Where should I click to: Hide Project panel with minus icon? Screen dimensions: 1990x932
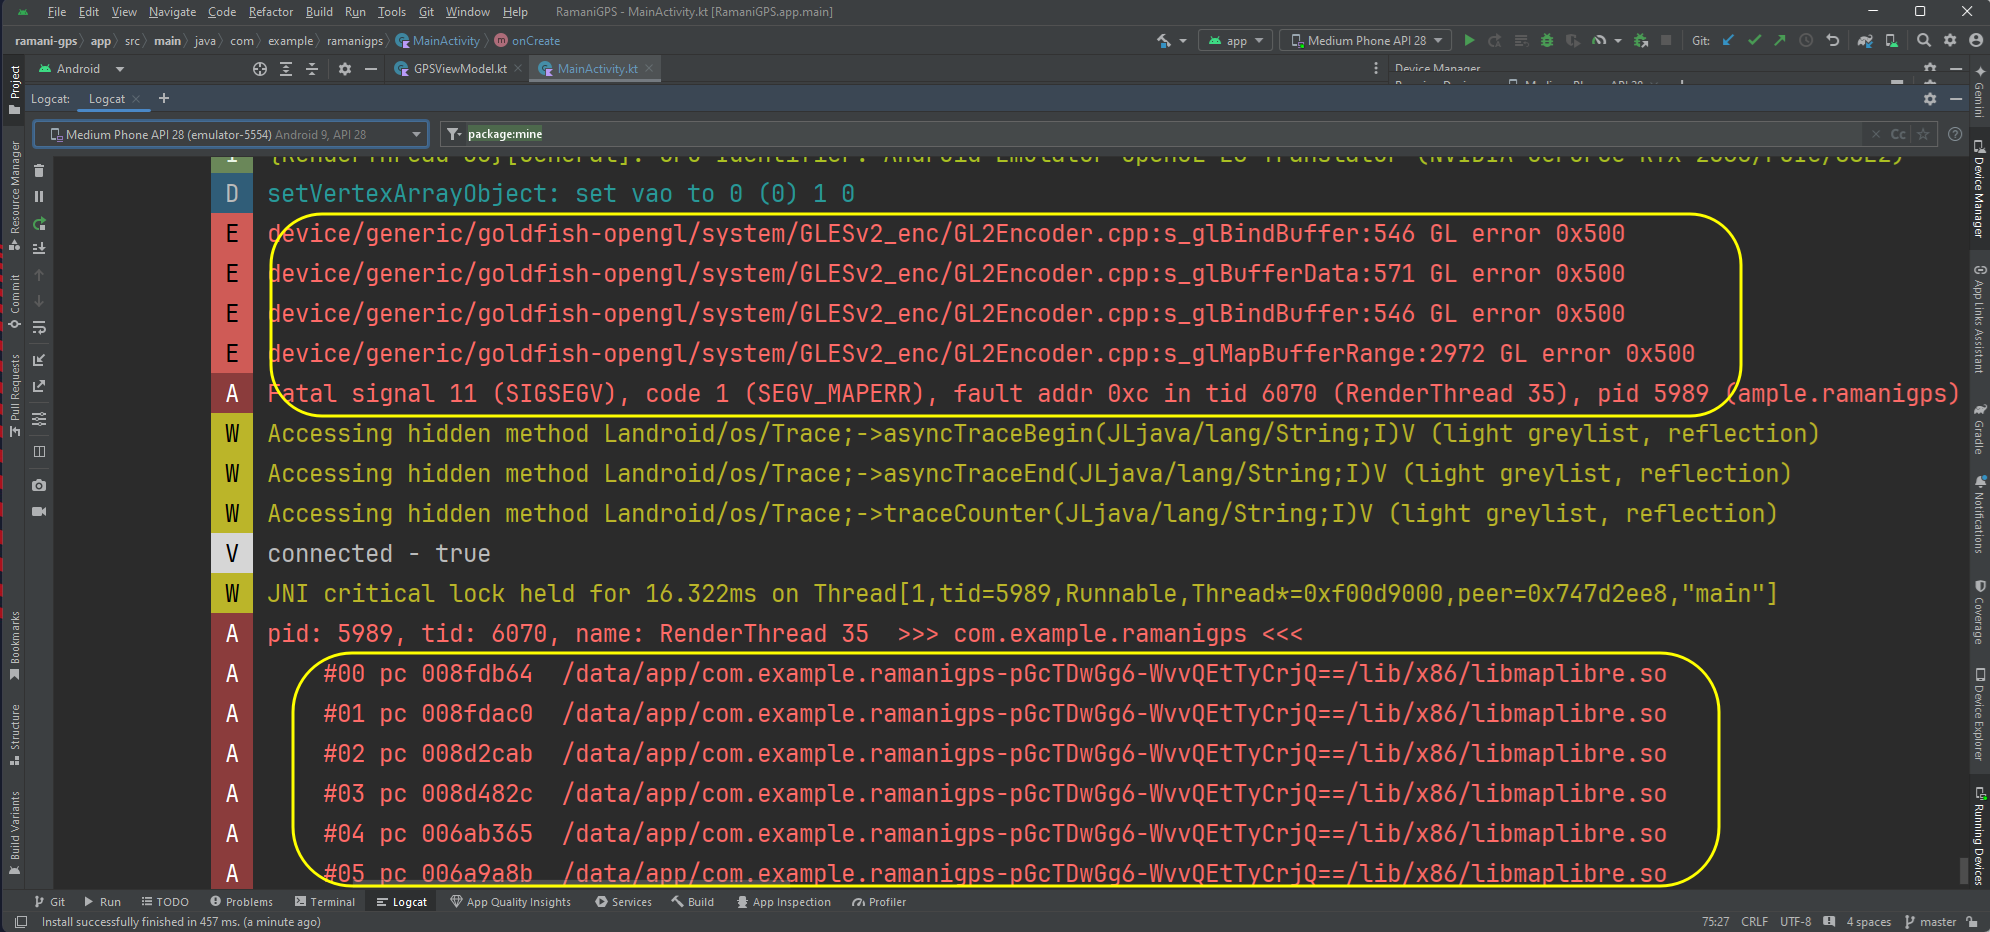click(371, 69)
